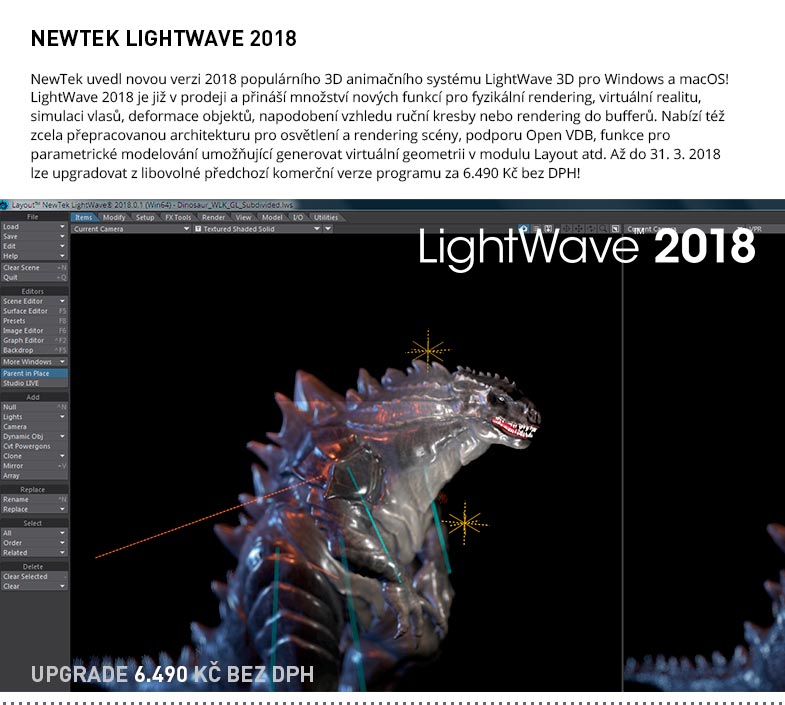Expand the Edit menu
785x705 pixels.
point(34,246)
